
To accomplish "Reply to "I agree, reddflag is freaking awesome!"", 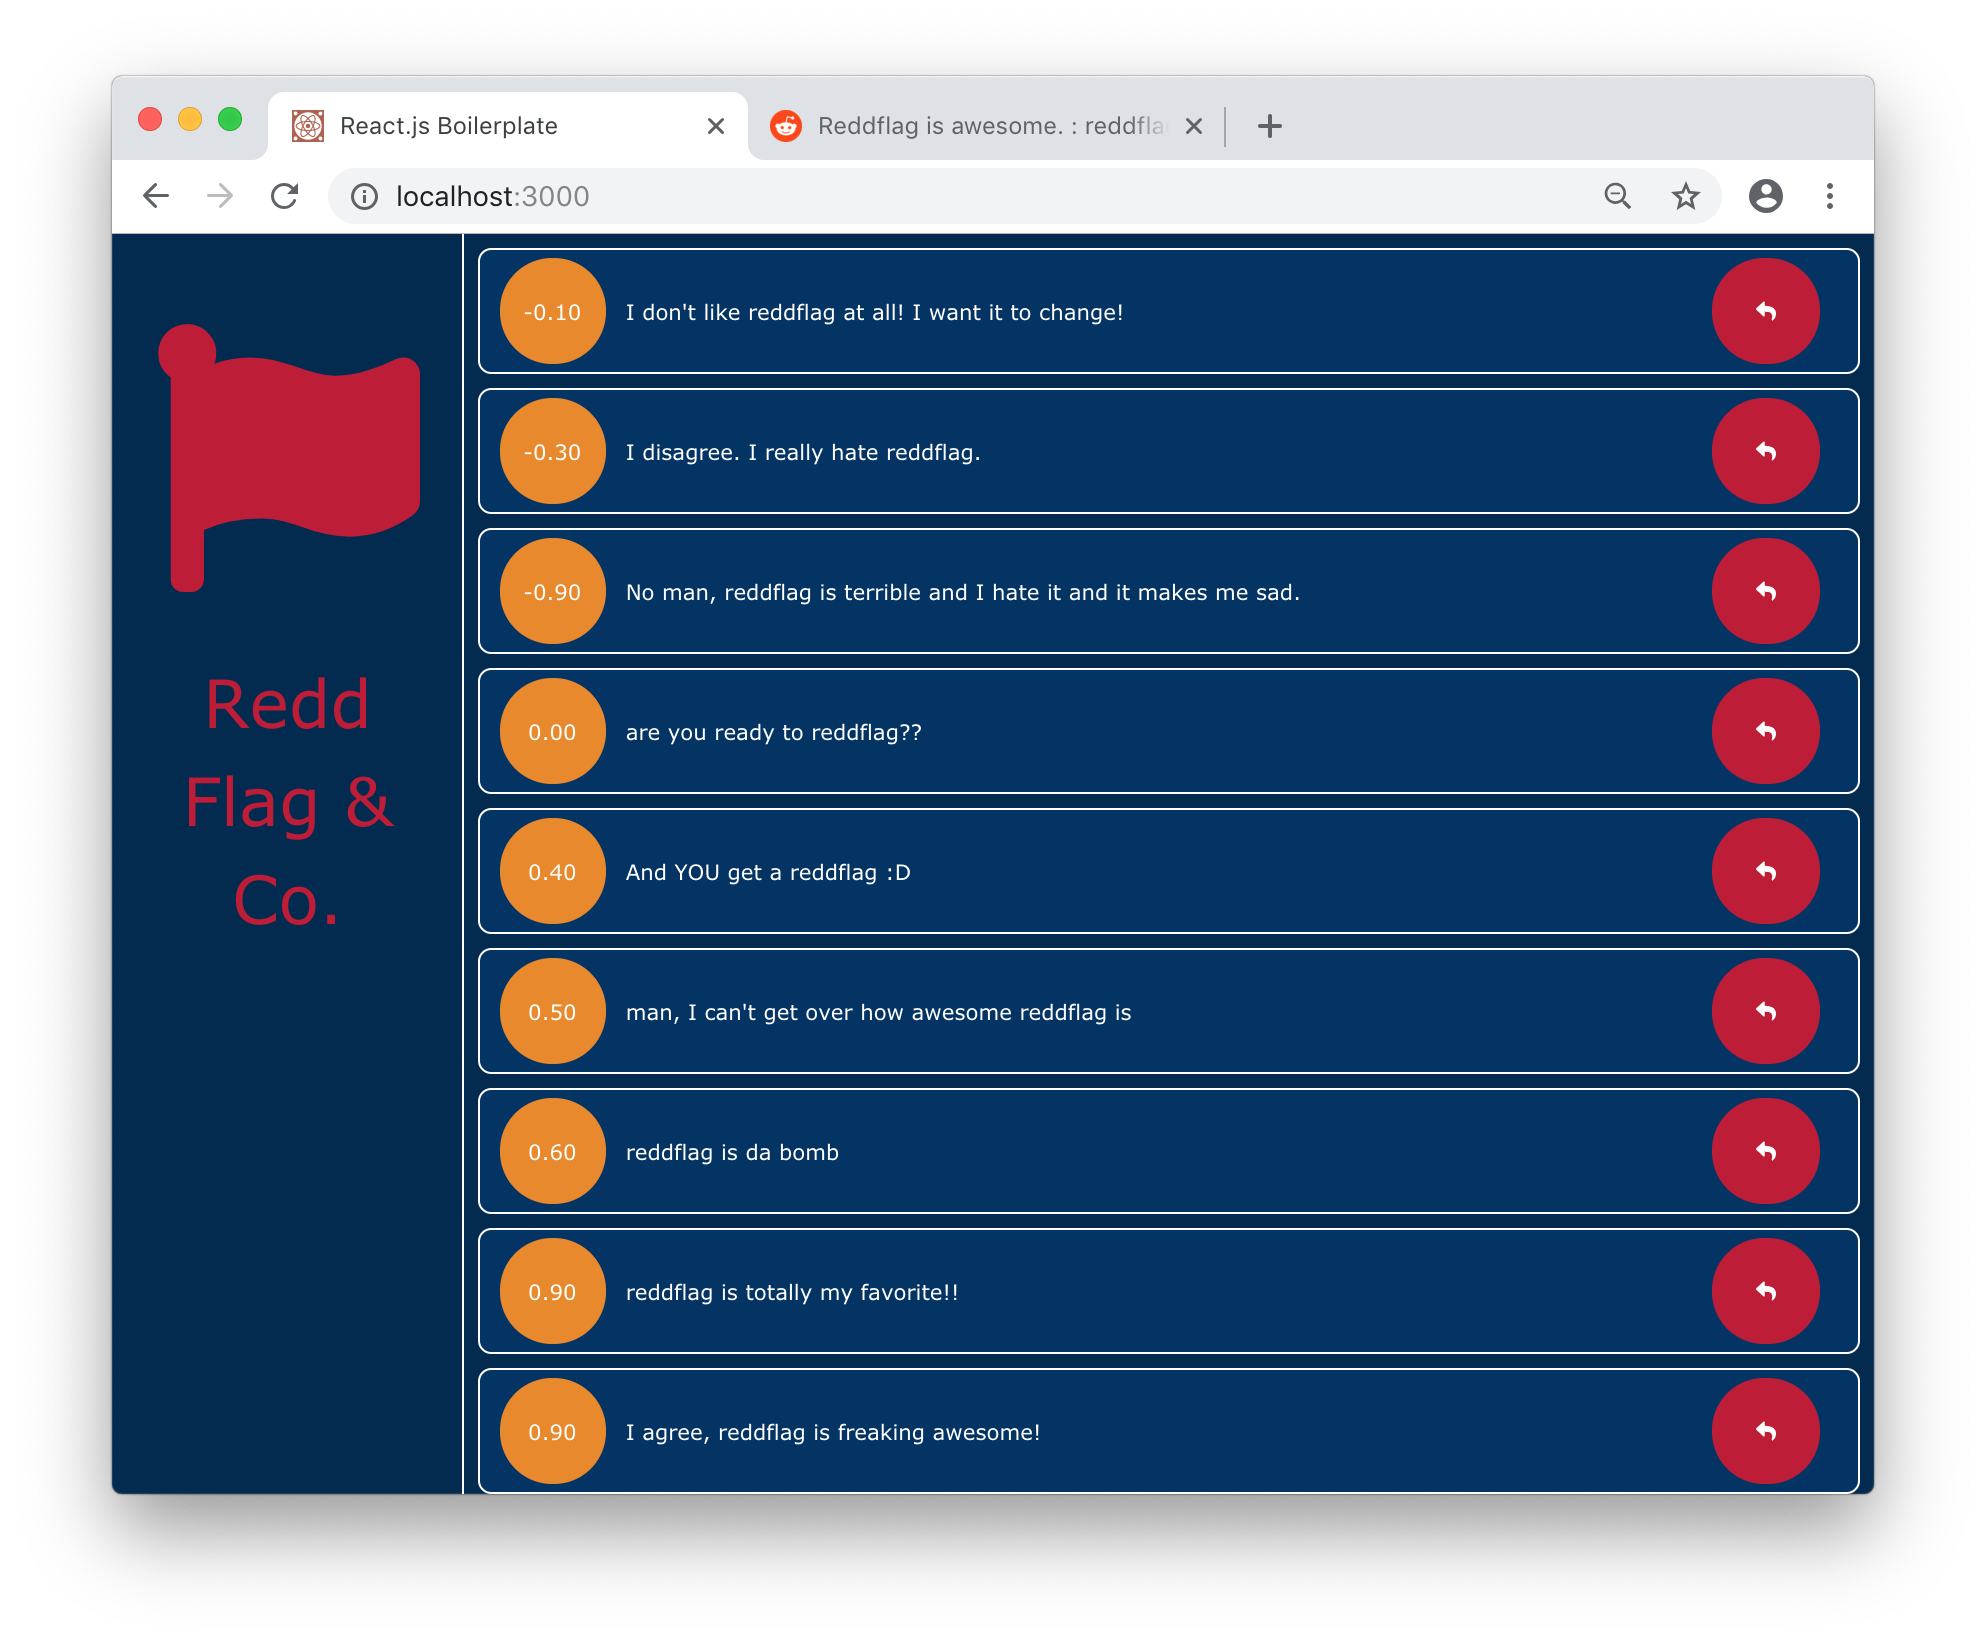I will click(x=1765, y=1431).
